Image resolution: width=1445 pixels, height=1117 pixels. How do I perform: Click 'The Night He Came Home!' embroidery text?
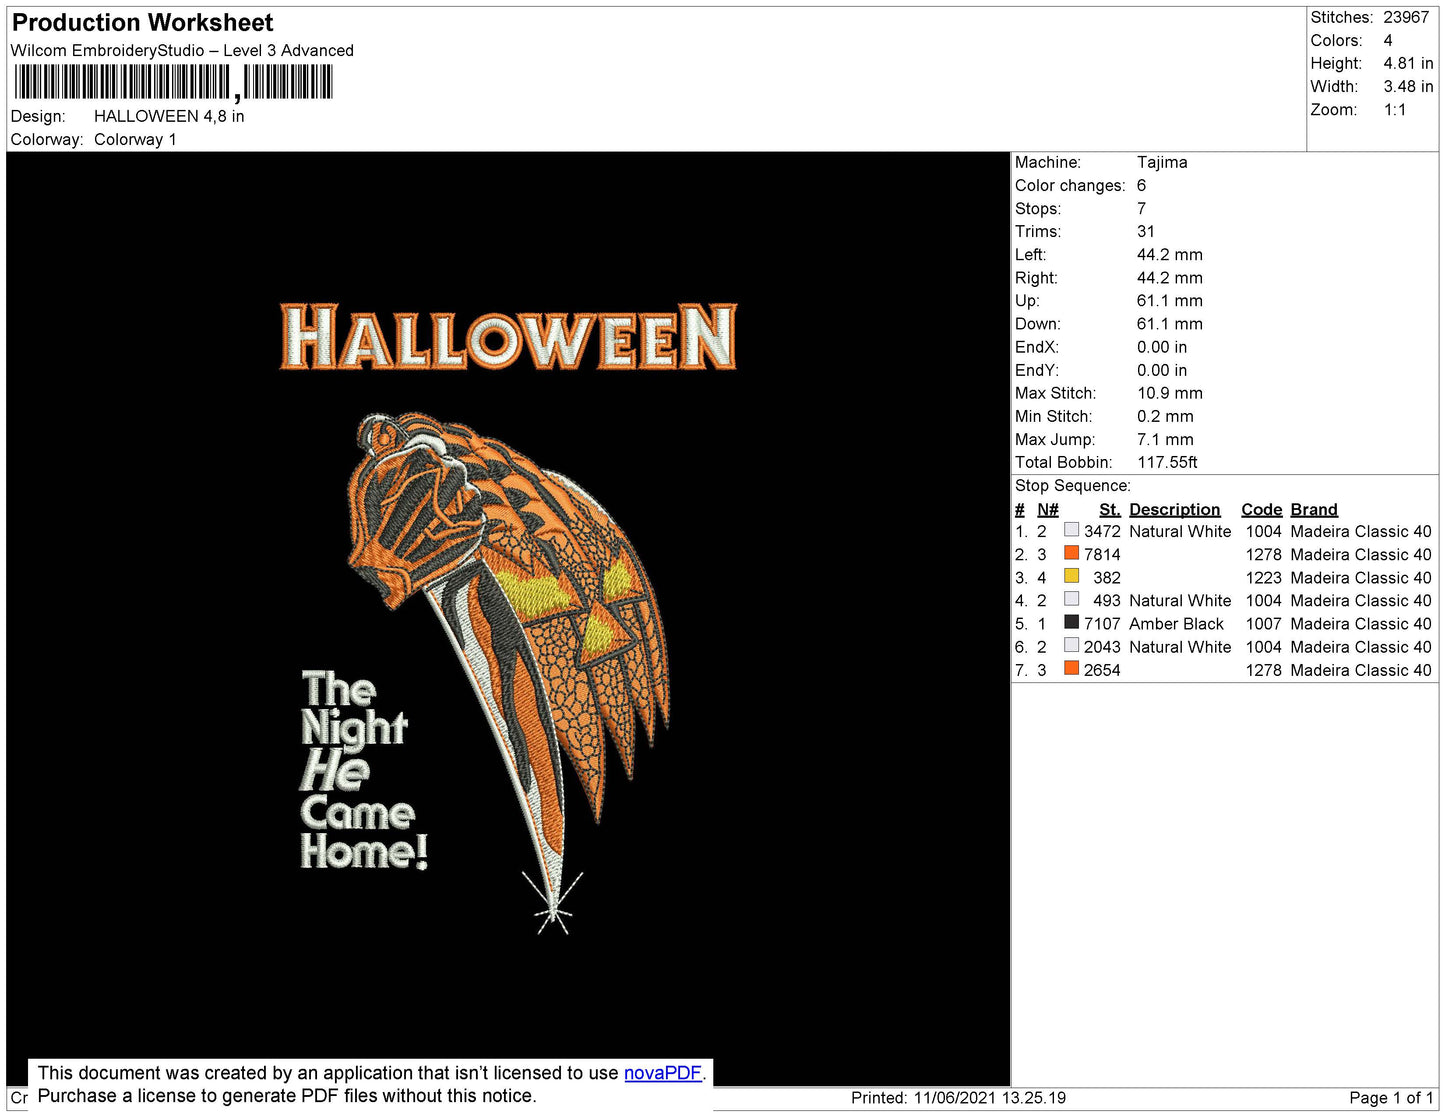point(364,770)
